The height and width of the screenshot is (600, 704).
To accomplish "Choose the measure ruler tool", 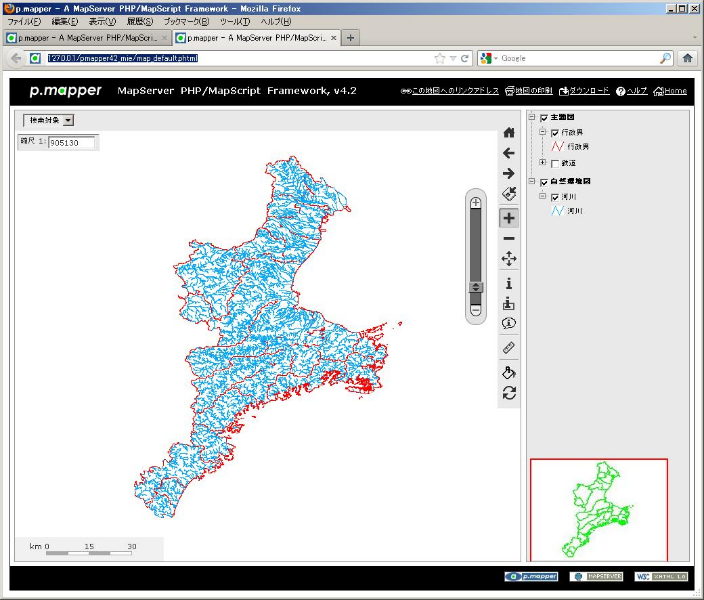I will click(x=509, y=348).
